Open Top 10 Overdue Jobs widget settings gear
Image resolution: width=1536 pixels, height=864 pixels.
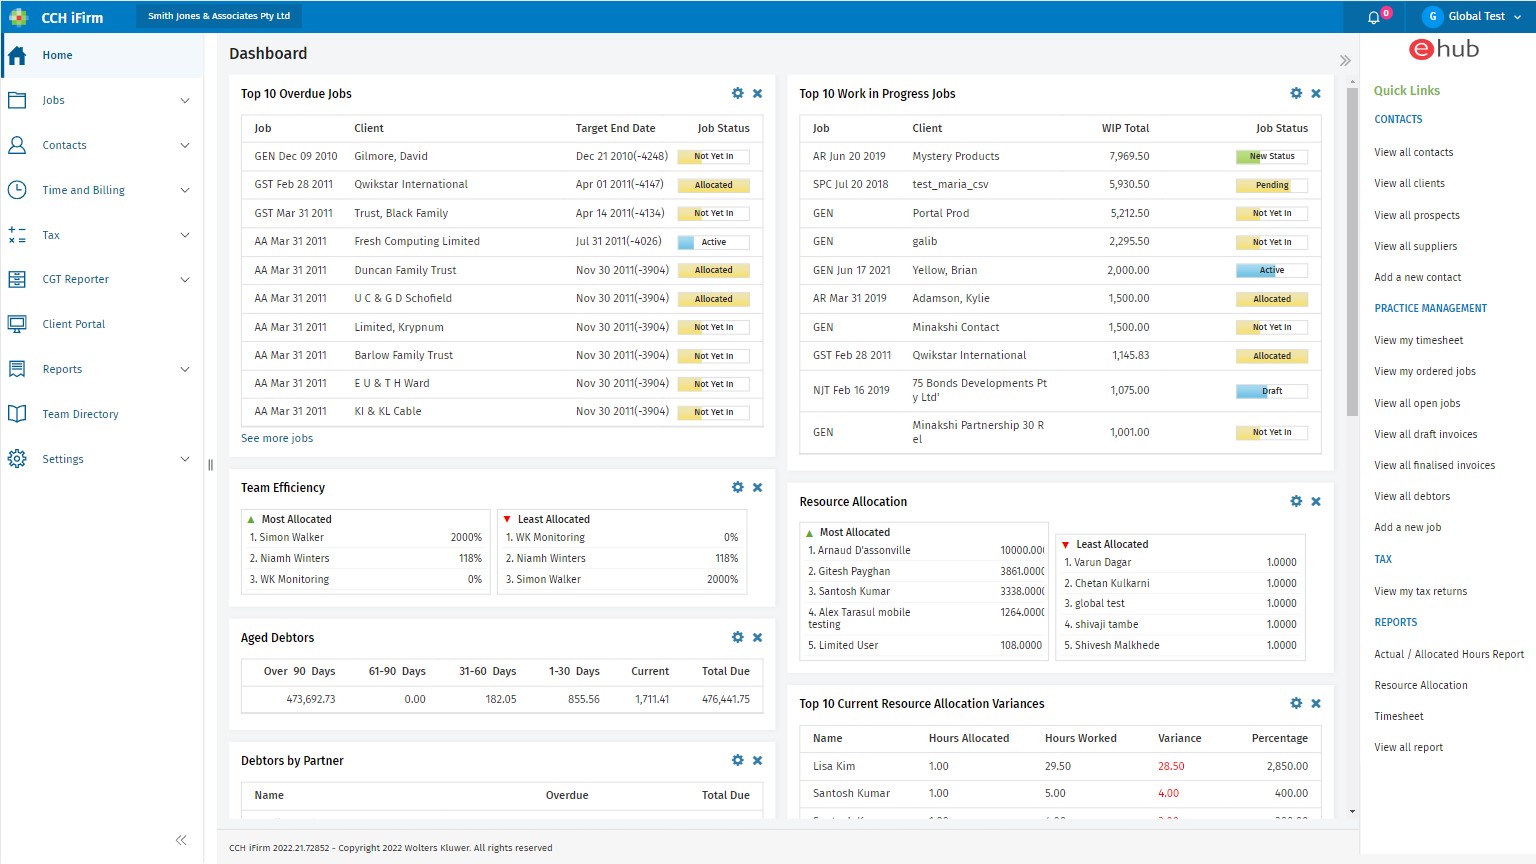tap(737, 93)
